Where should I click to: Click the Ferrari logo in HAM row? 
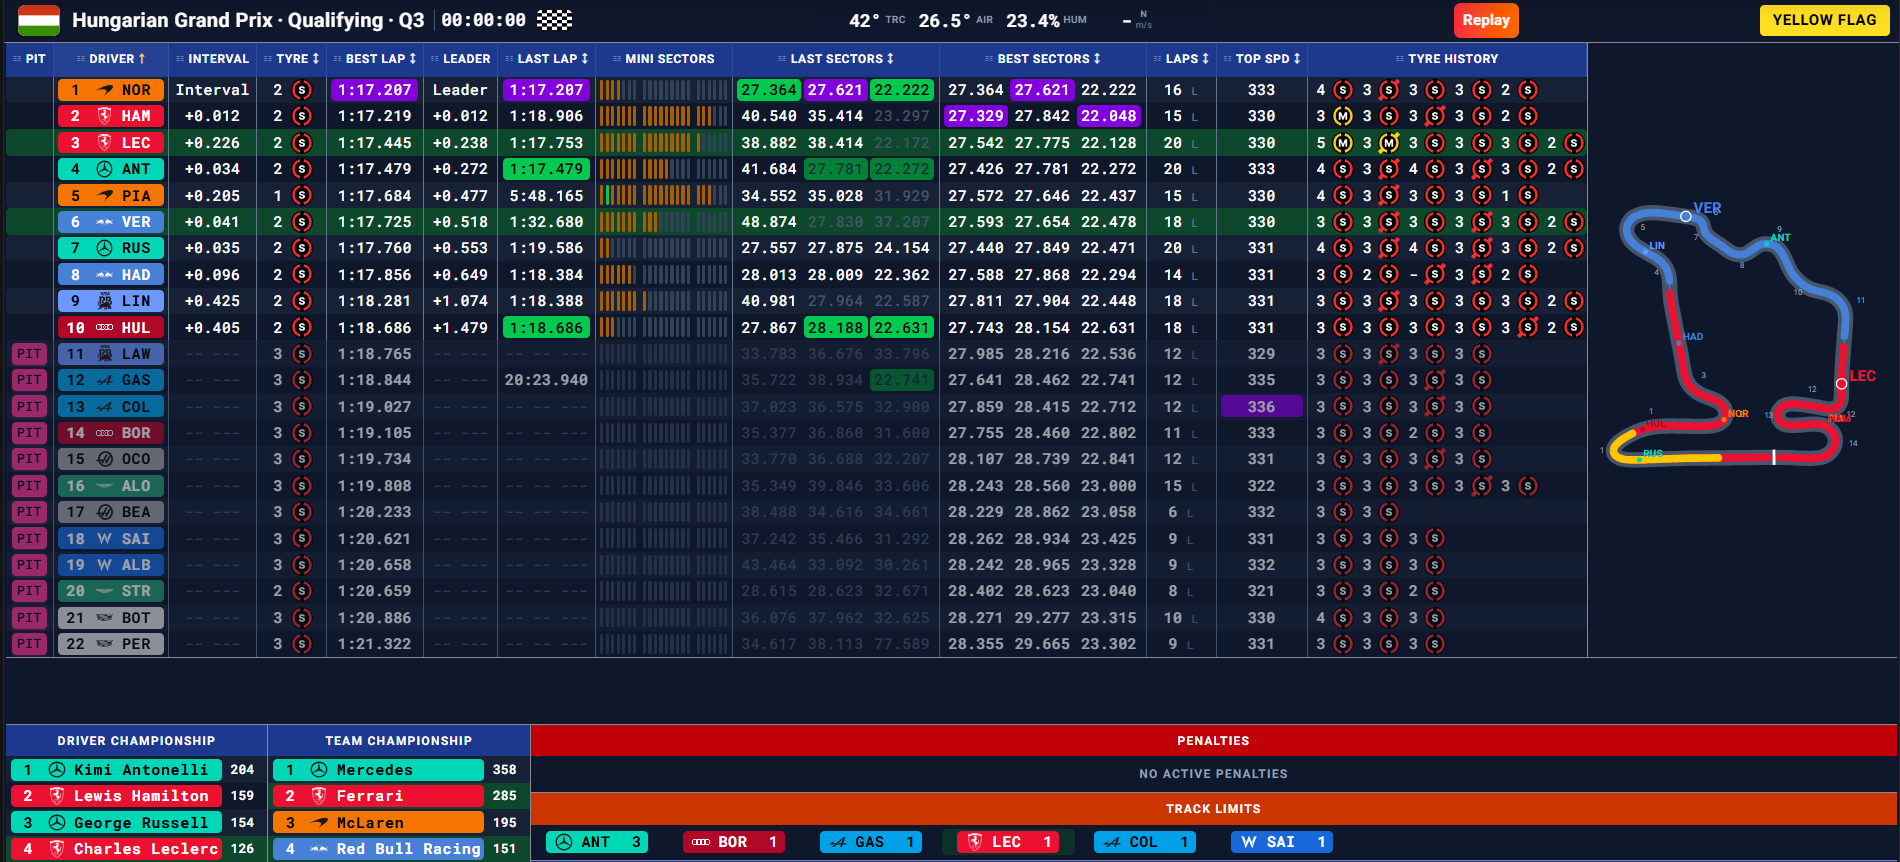[x=105, y=116]
